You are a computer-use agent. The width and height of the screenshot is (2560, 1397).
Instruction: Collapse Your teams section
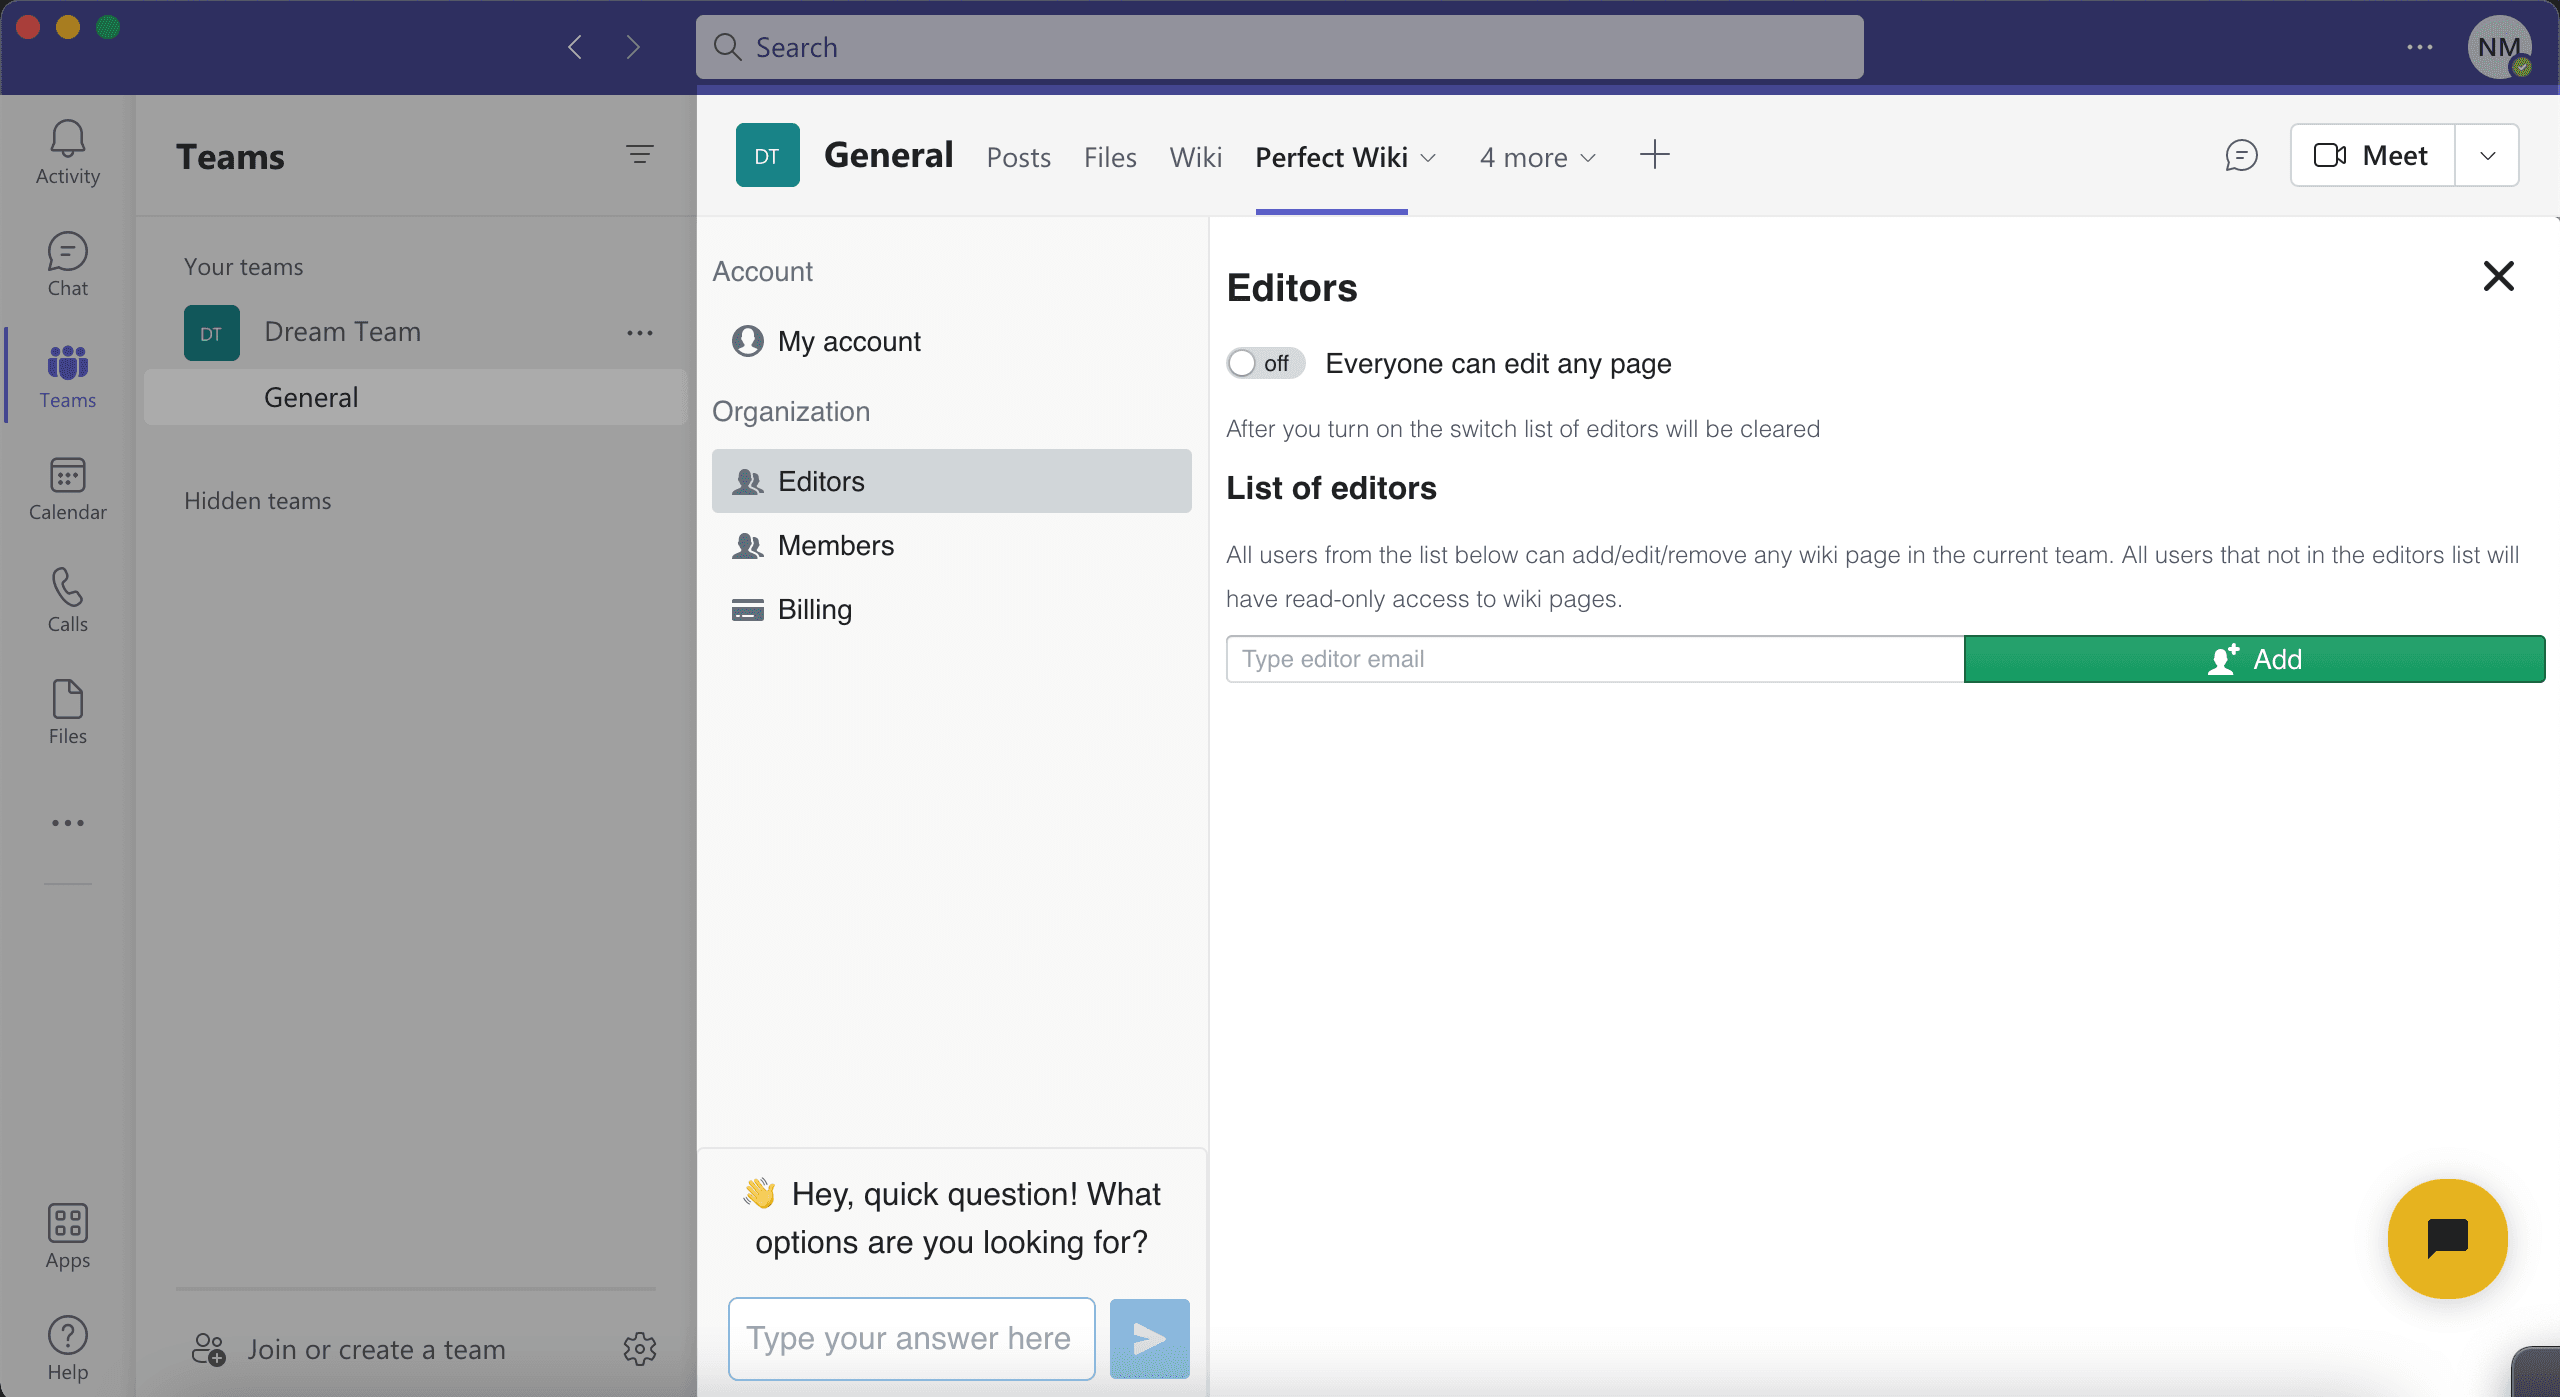click(x=244, y=267)
